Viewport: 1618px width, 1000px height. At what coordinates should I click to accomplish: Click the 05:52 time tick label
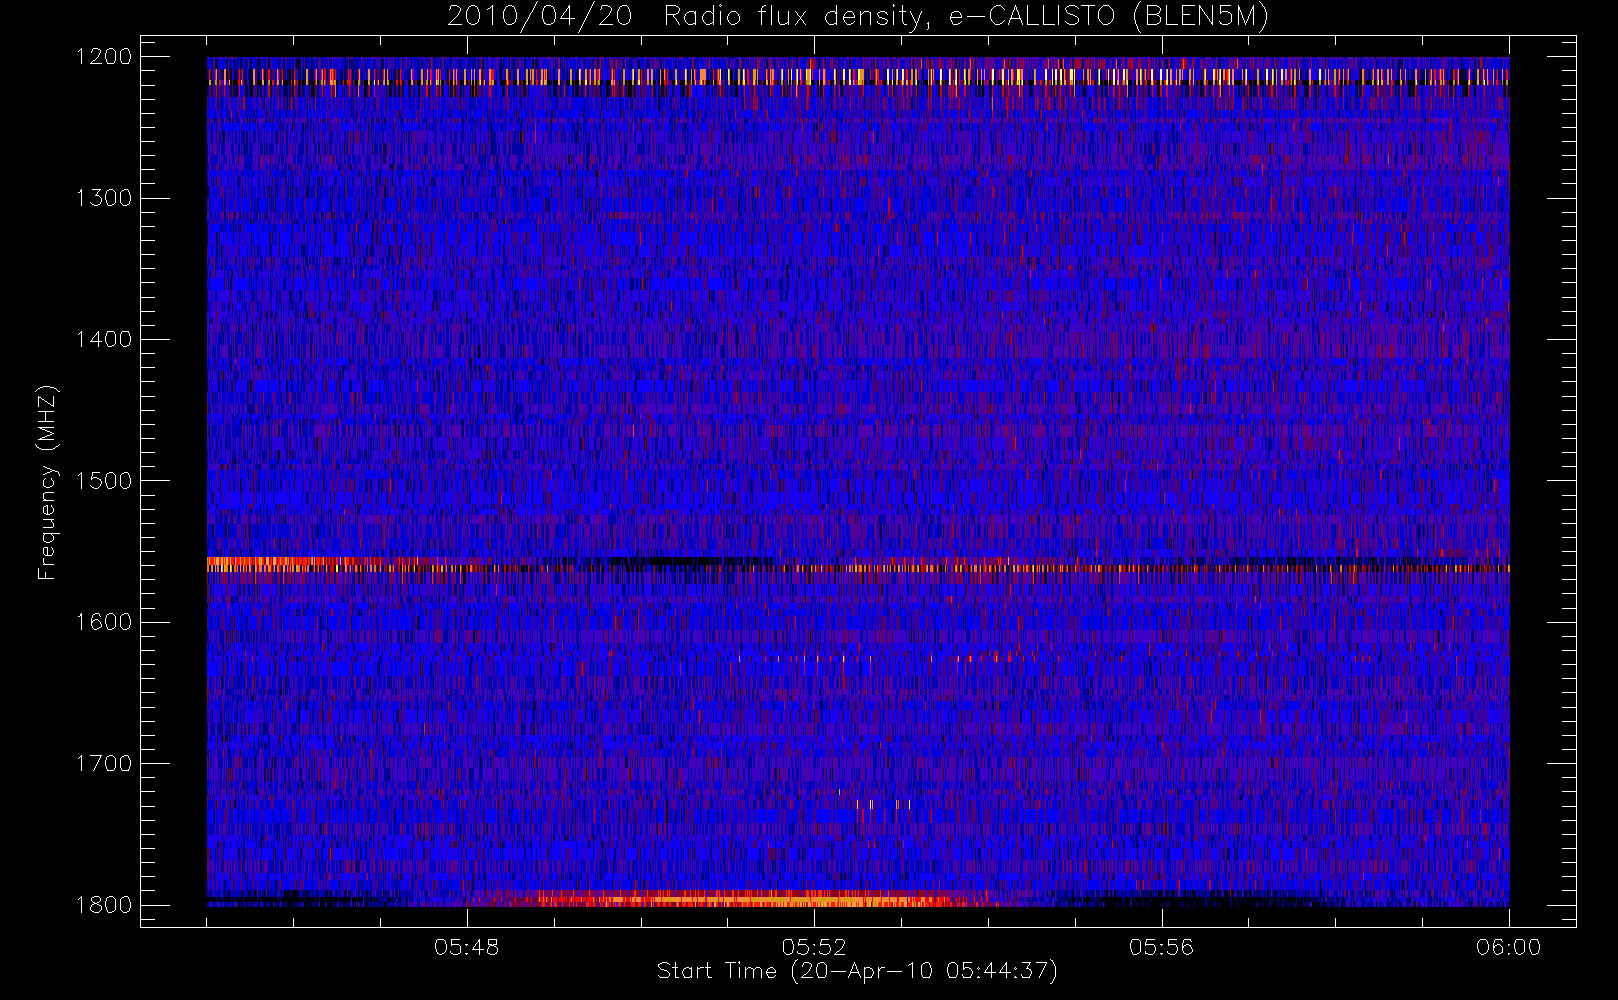click(814, 947)
